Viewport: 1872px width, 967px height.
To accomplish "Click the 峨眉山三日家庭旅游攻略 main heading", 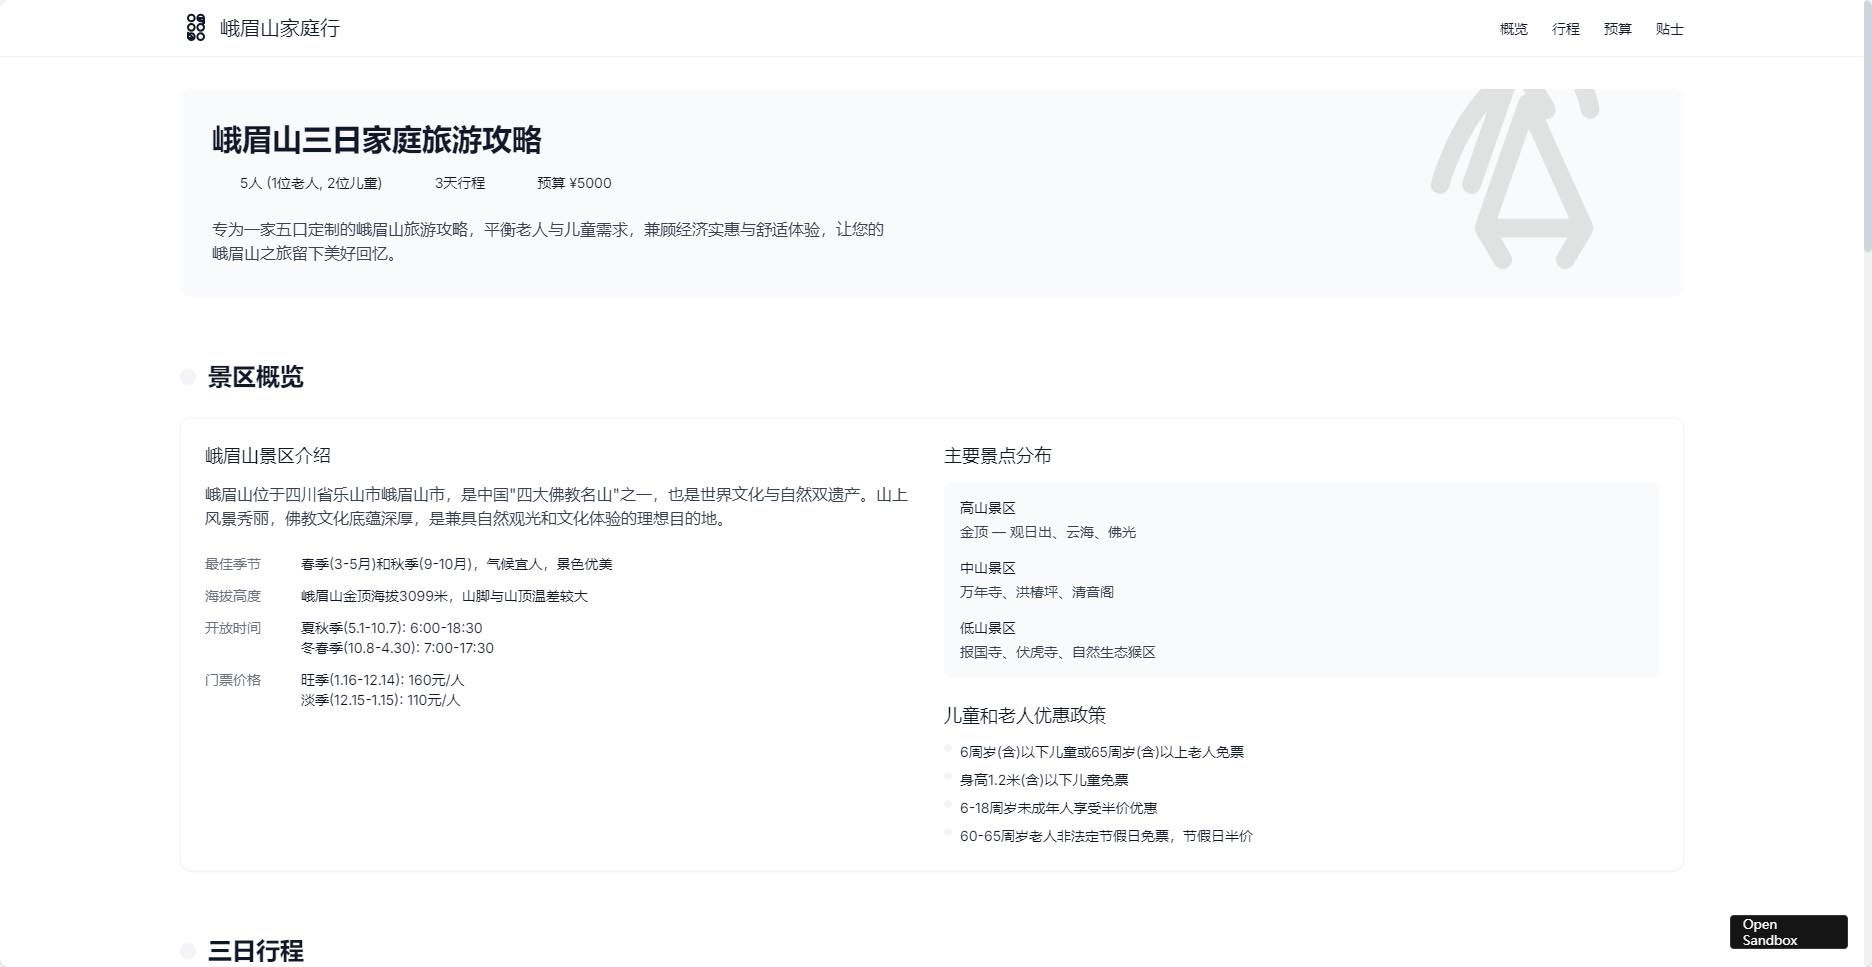I will tap(376, 140).
